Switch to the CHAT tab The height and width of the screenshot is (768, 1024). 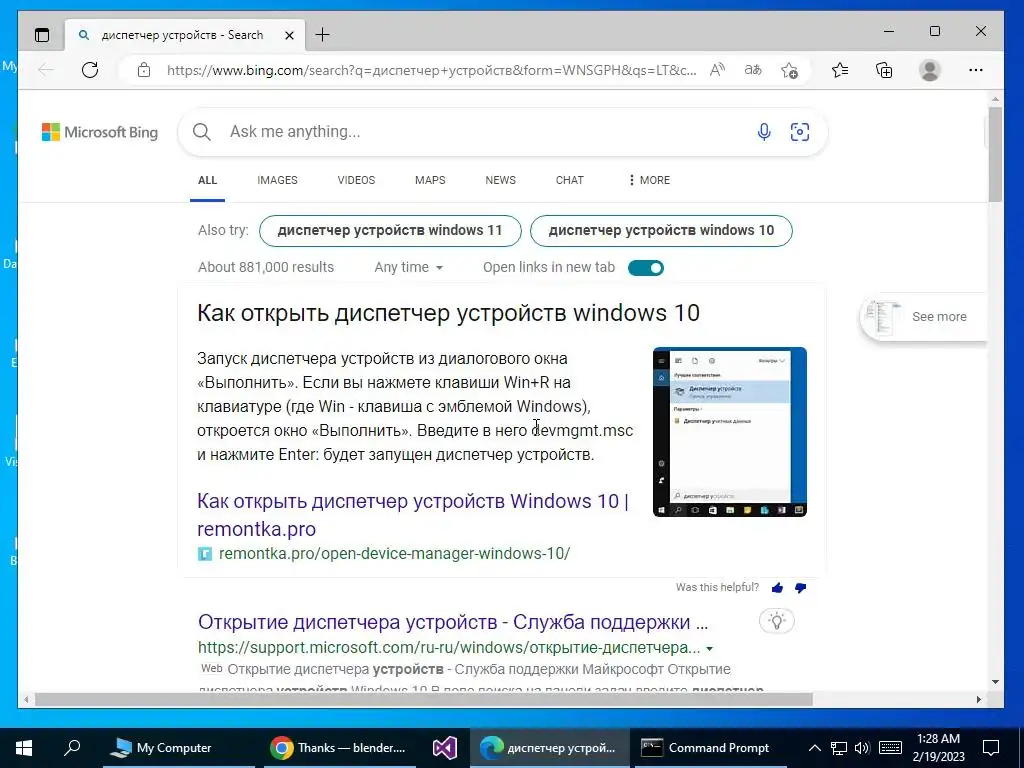pos(569,180)
